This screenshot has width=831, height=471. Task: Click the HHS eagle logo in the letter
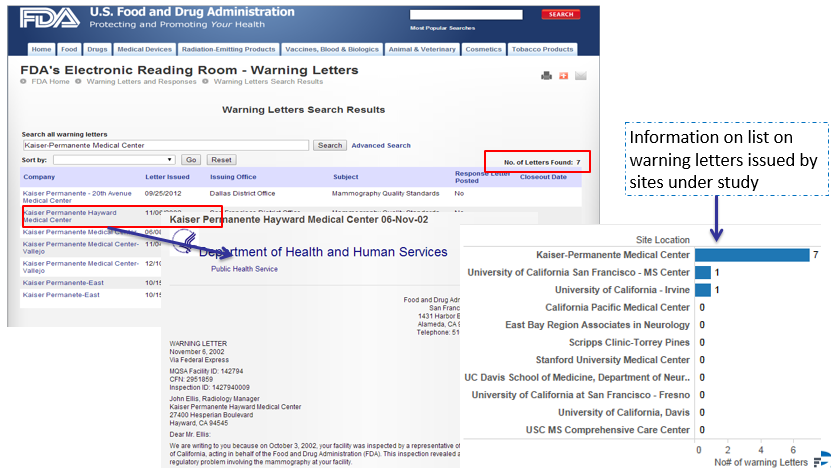(x=184, y=242)
